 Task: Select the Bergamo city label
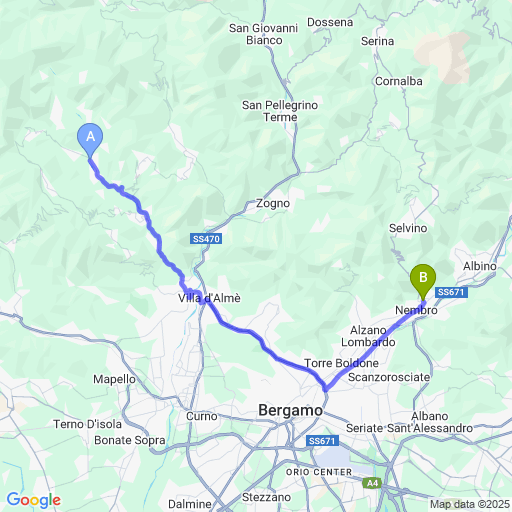(290, 410)
